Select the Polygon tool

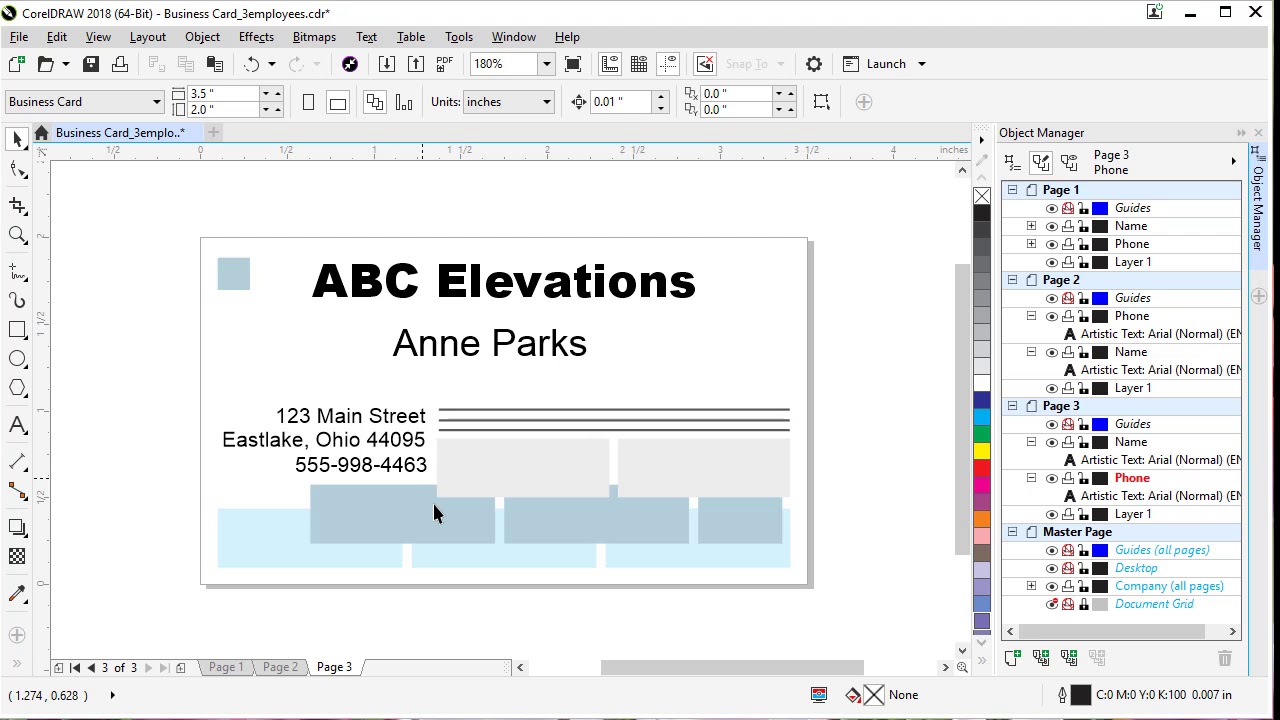pyautogui.click(x=17, y=388)
